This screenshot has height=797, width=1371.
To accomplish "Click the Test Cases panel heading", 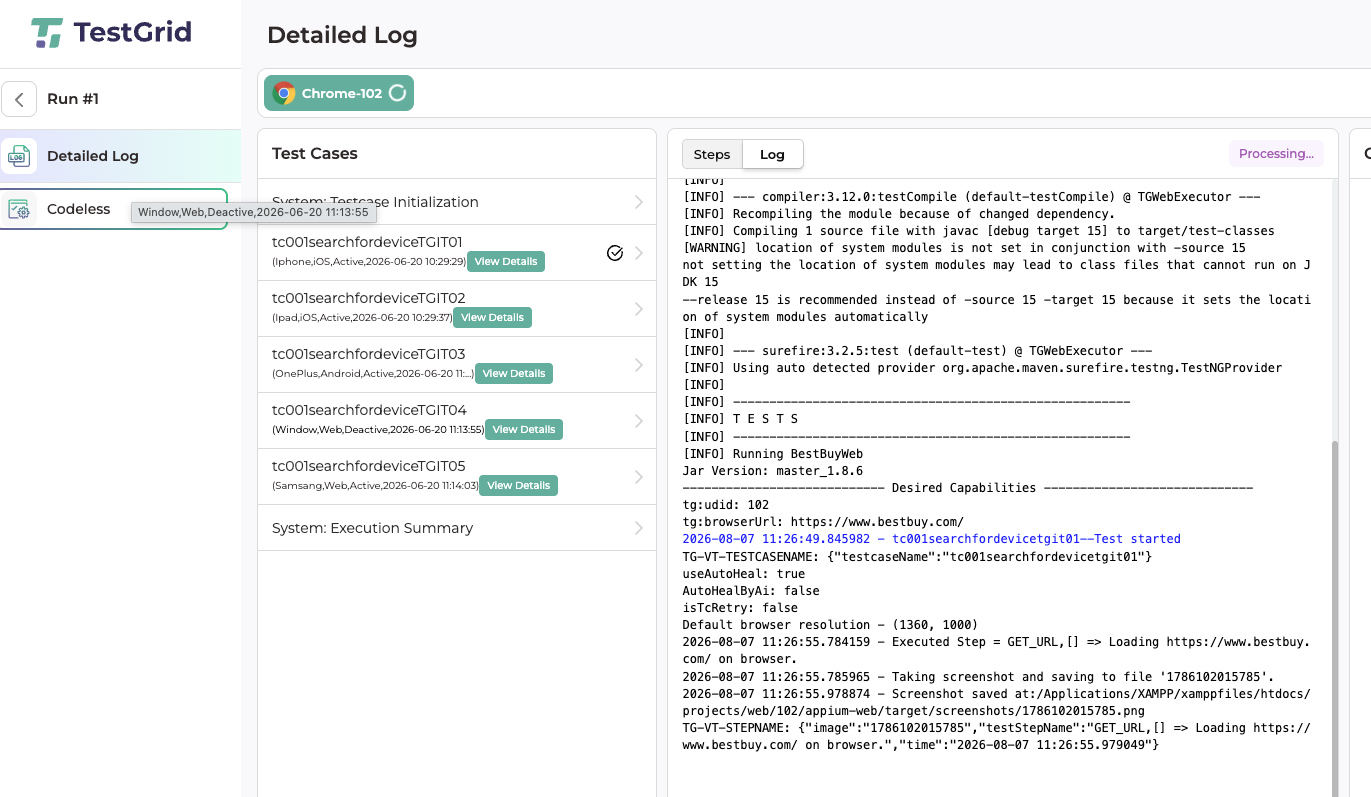I will coord(314,153).
